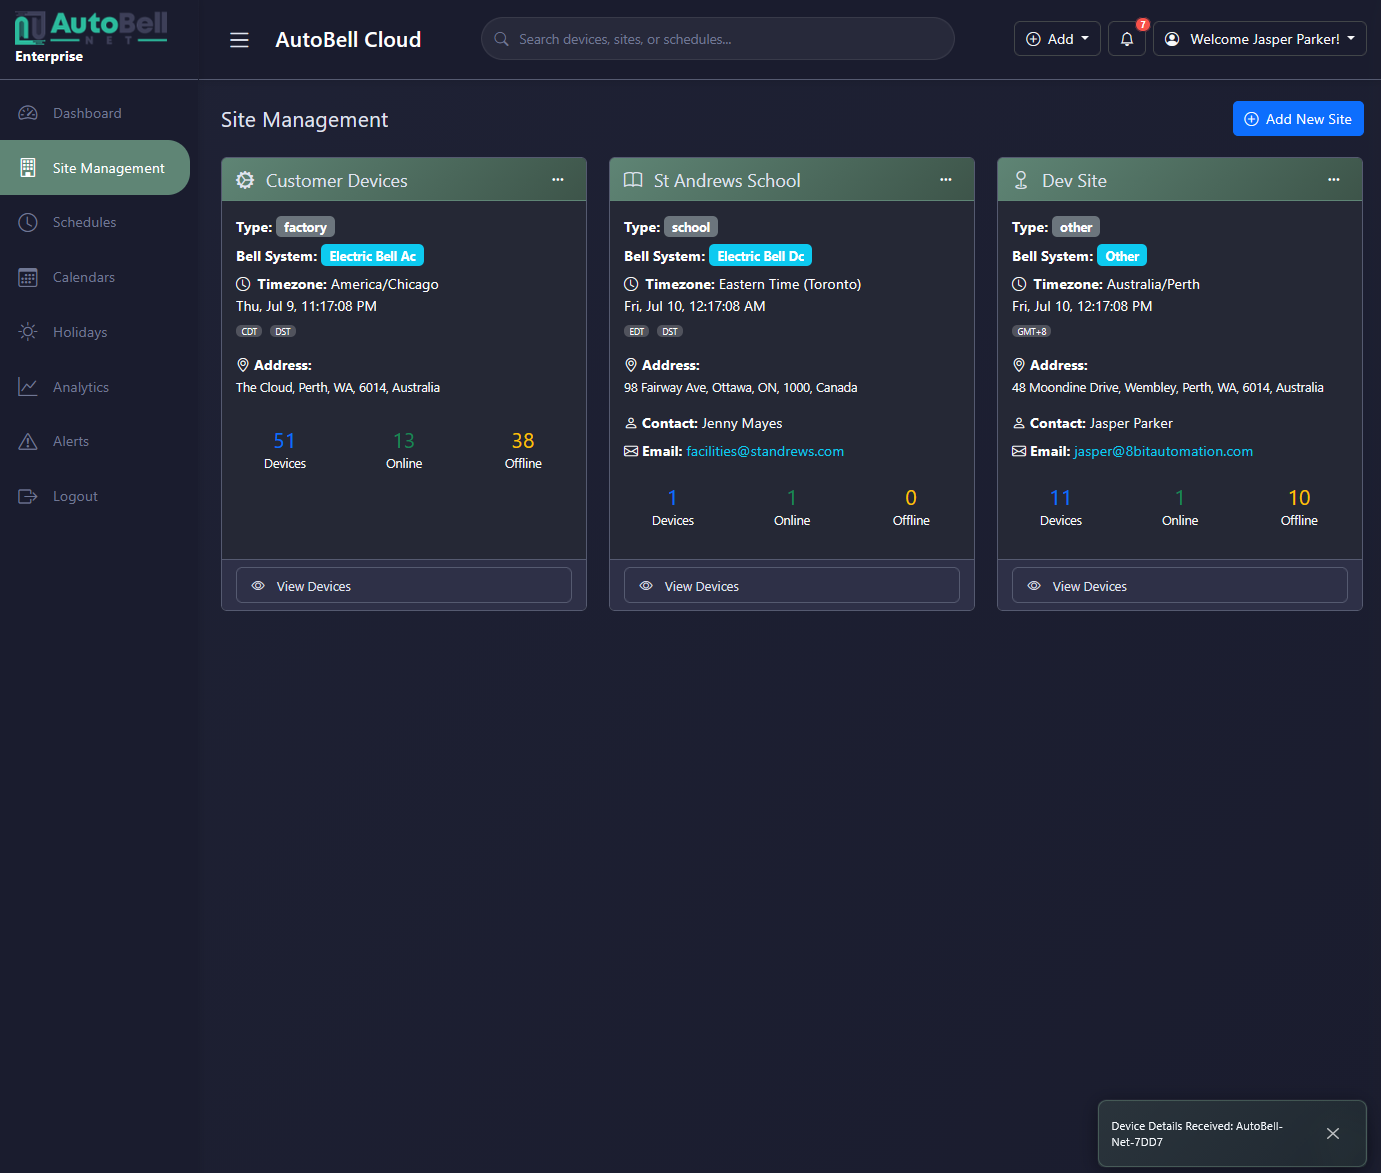The width and height of the screenshot is (1381, 1173).
Task: Close the Device Details Received notification
Action: point(1333,1133)
